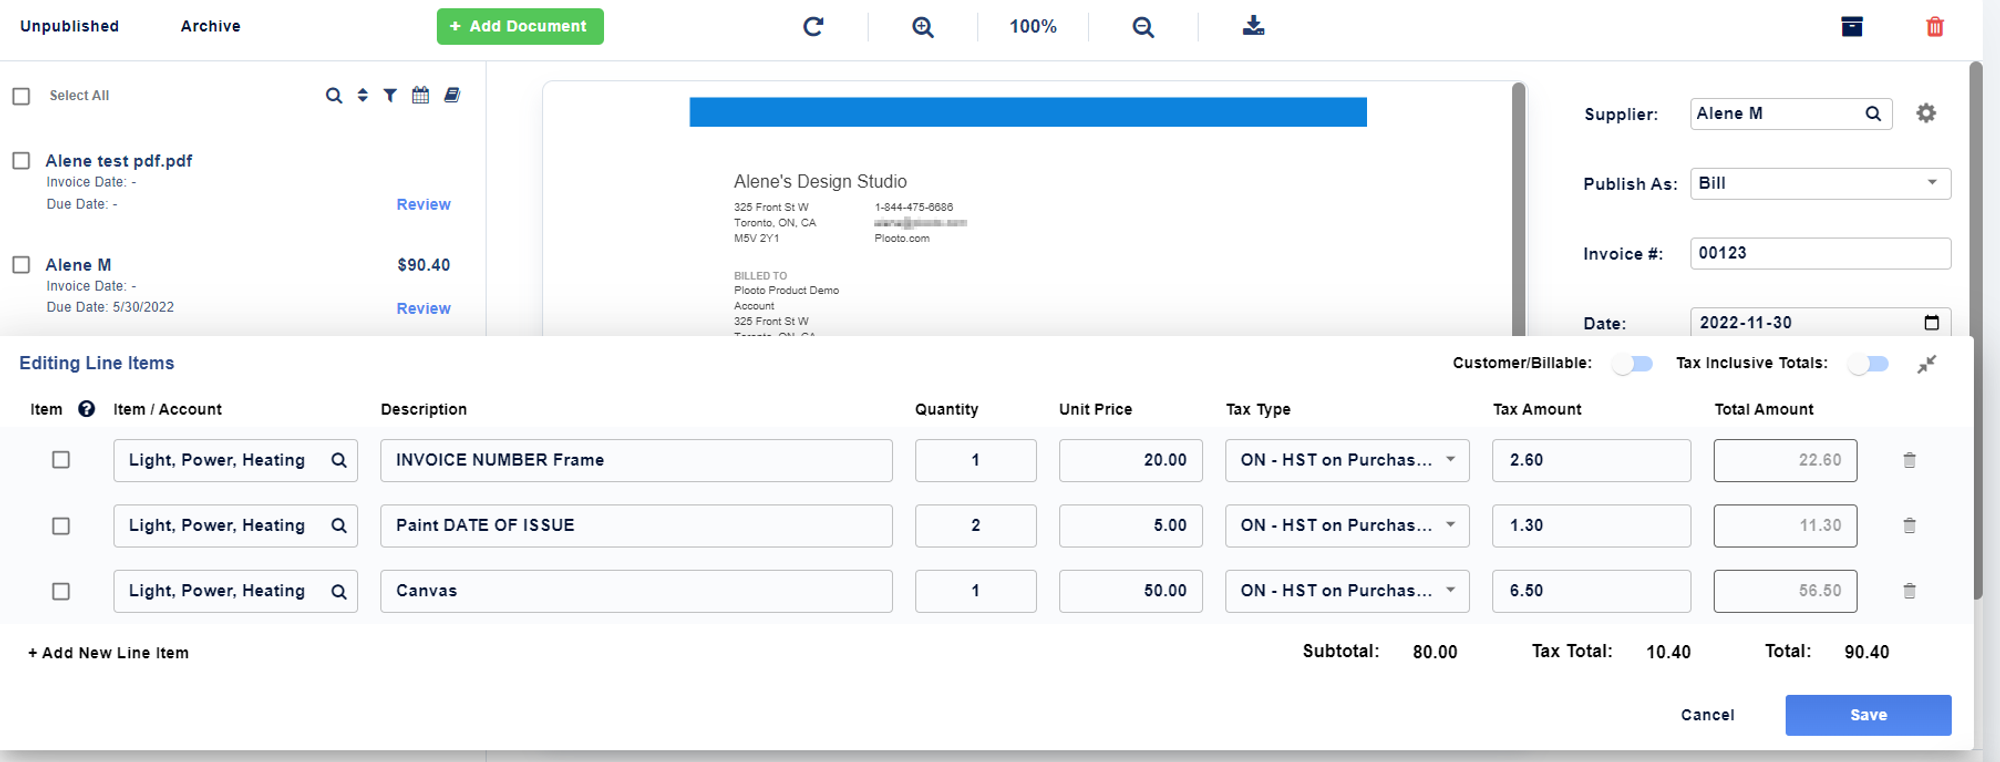The image size is (2000, 762).
Task: Delete the document with the red trash icon
Action: (x=1935, y=27)
